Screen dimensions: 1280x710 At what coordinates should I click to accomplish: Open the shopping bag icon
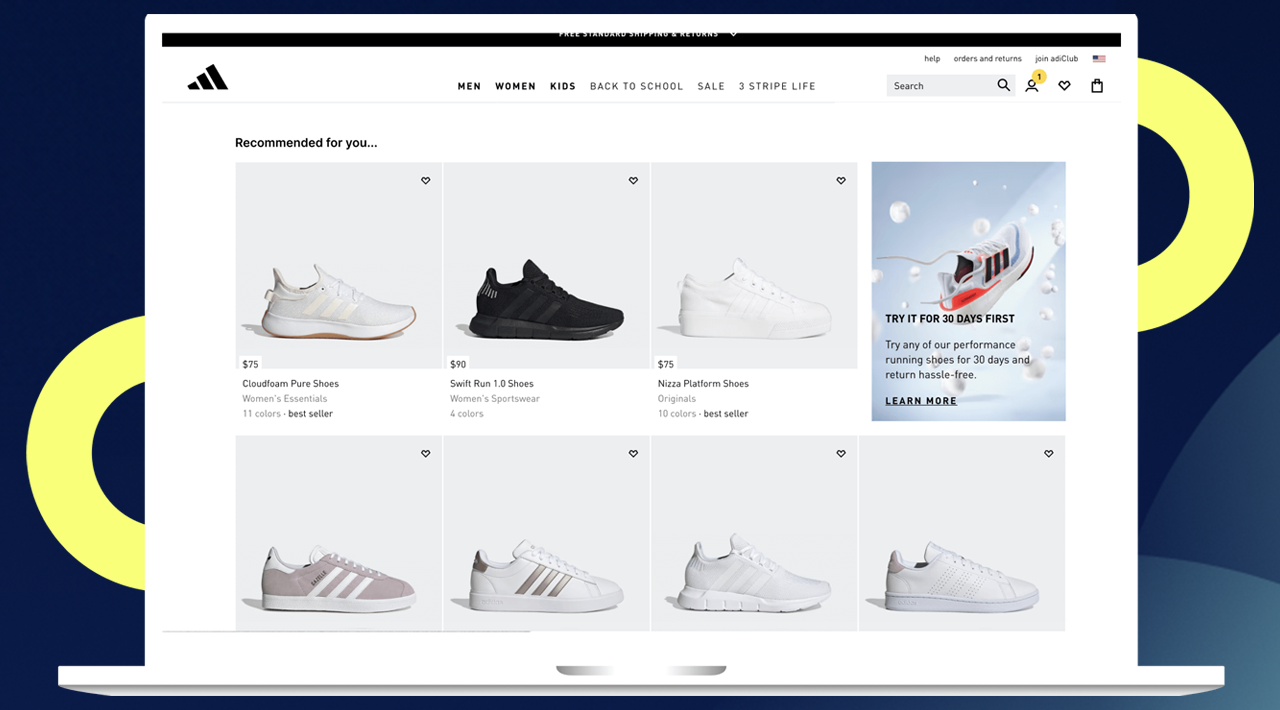coord(1097,86)
